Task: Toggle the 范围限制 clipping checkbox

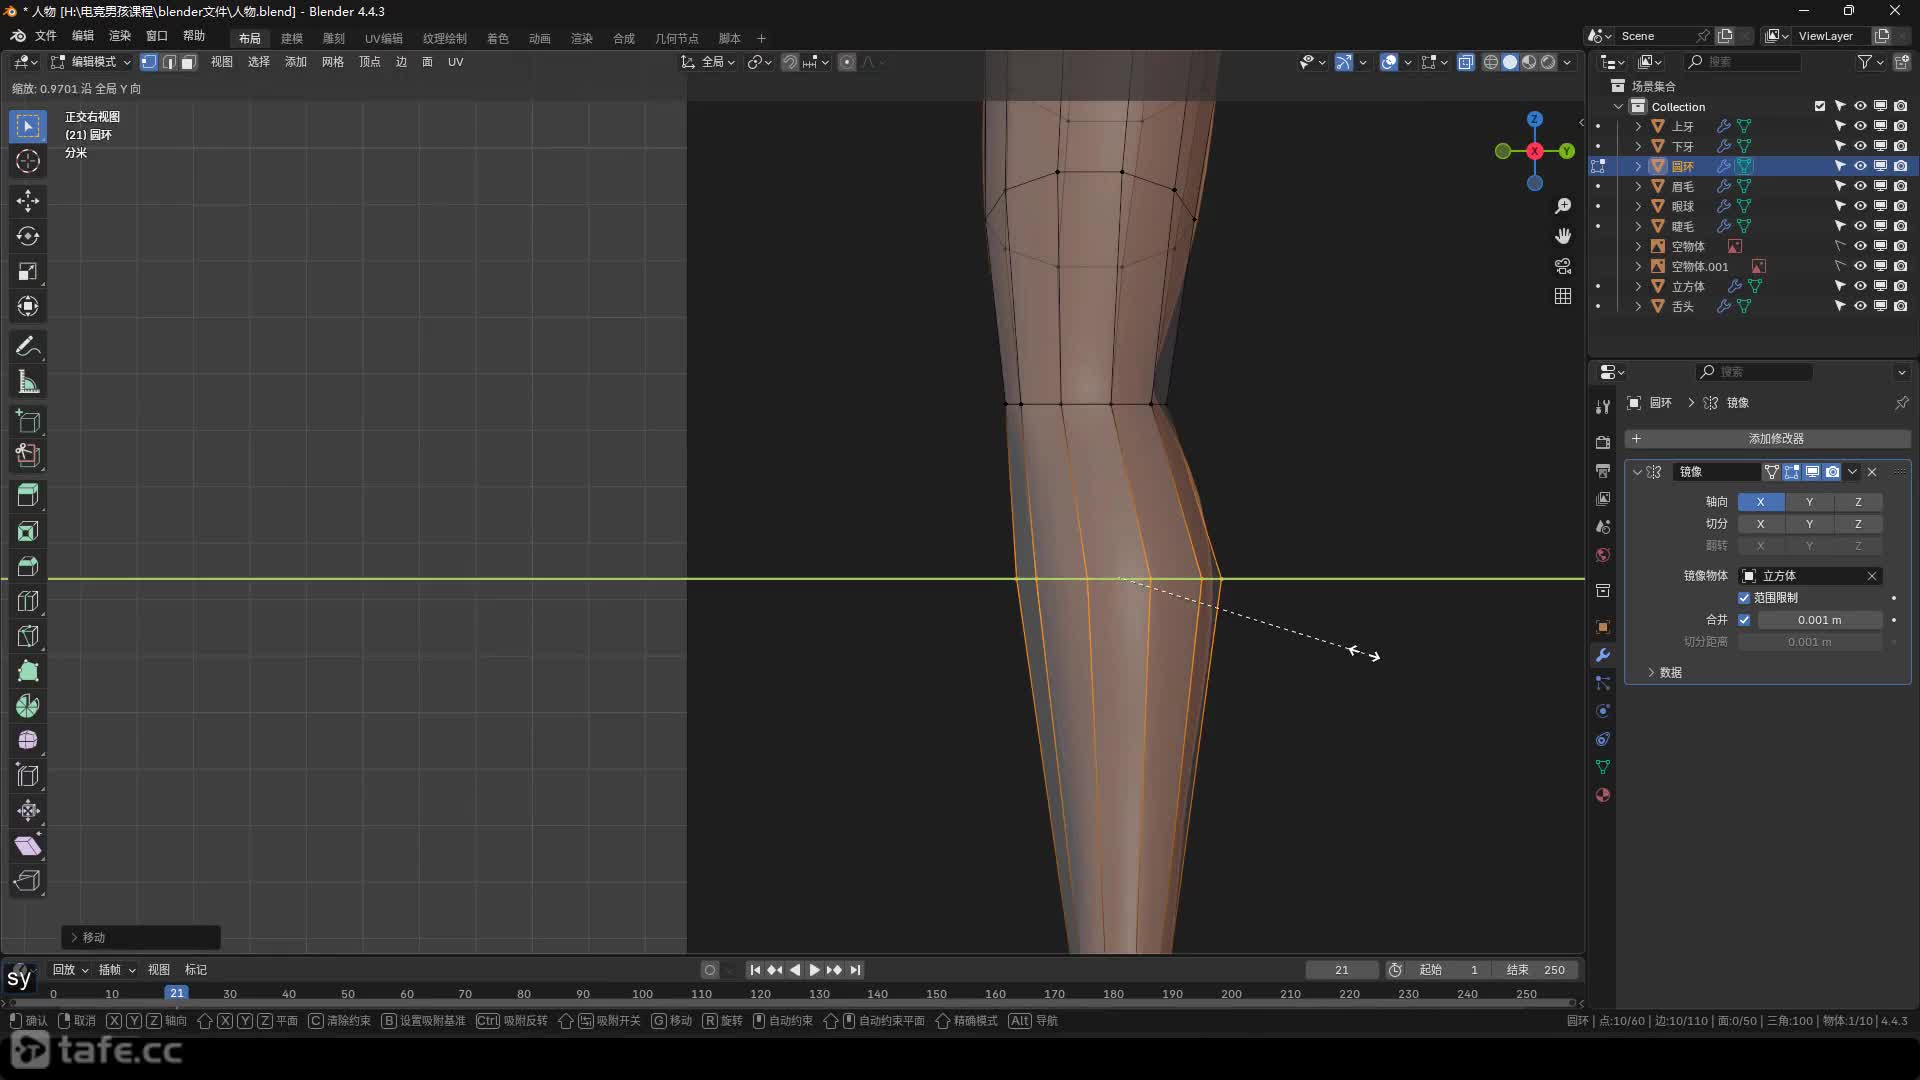Action: pyautogui.click(x=1744, y=598)
